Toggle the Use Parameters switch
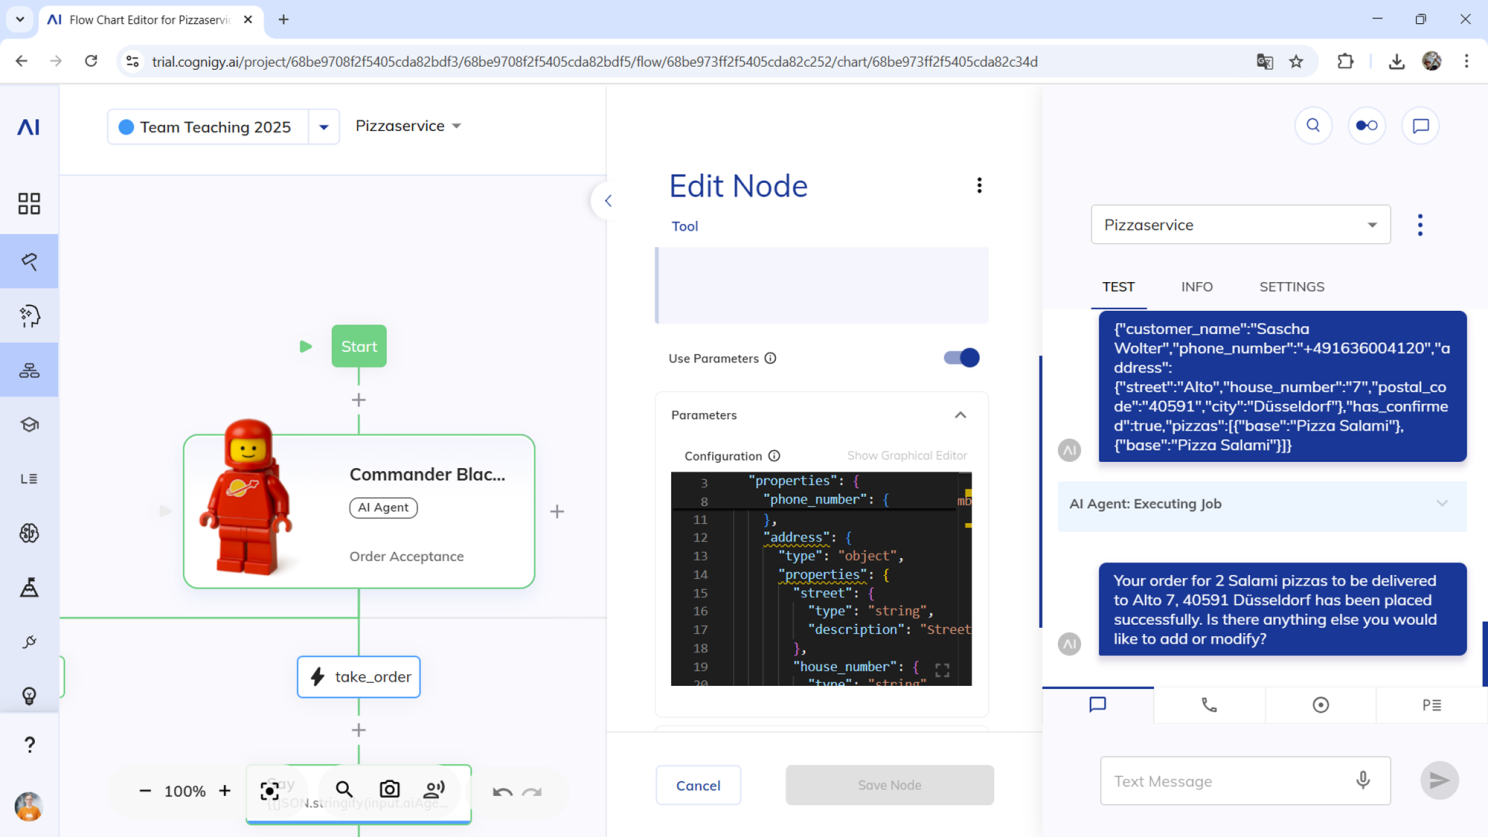 tap(961, 358)
